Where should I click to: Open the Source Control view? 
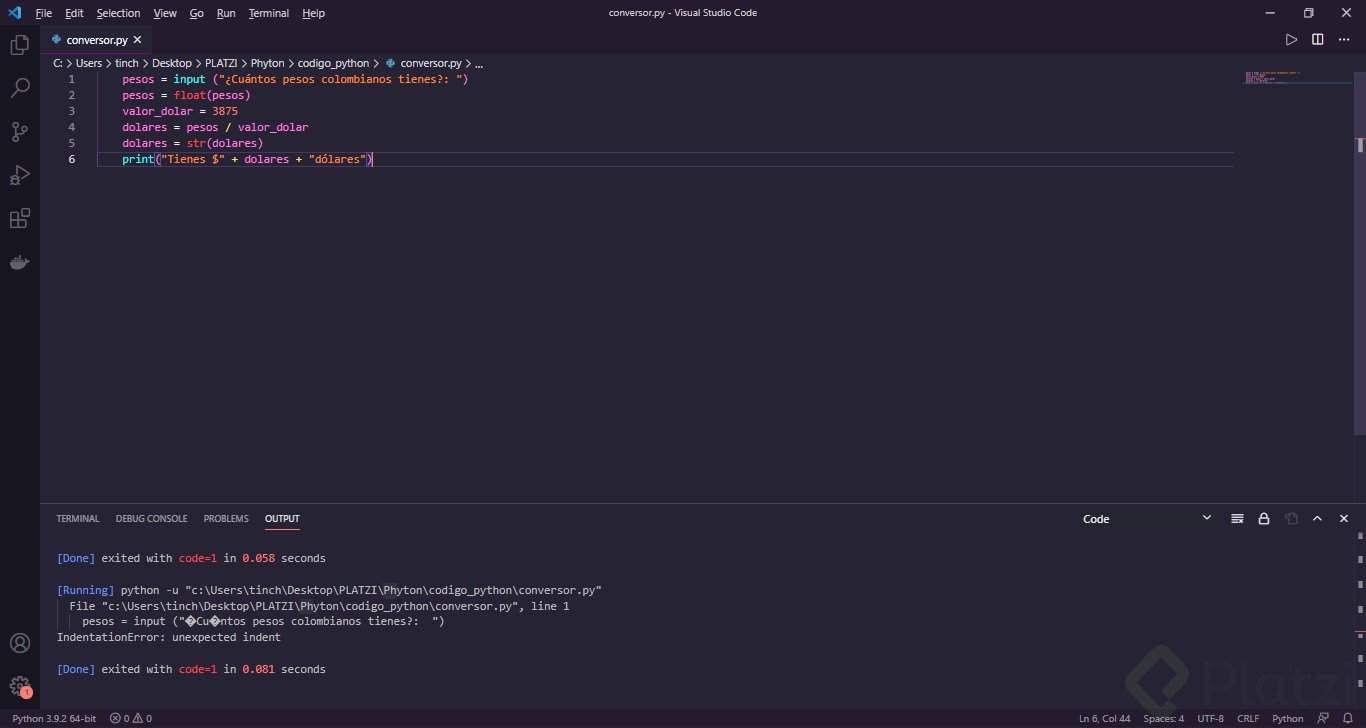pyautogui.click(x=19, y=132)
